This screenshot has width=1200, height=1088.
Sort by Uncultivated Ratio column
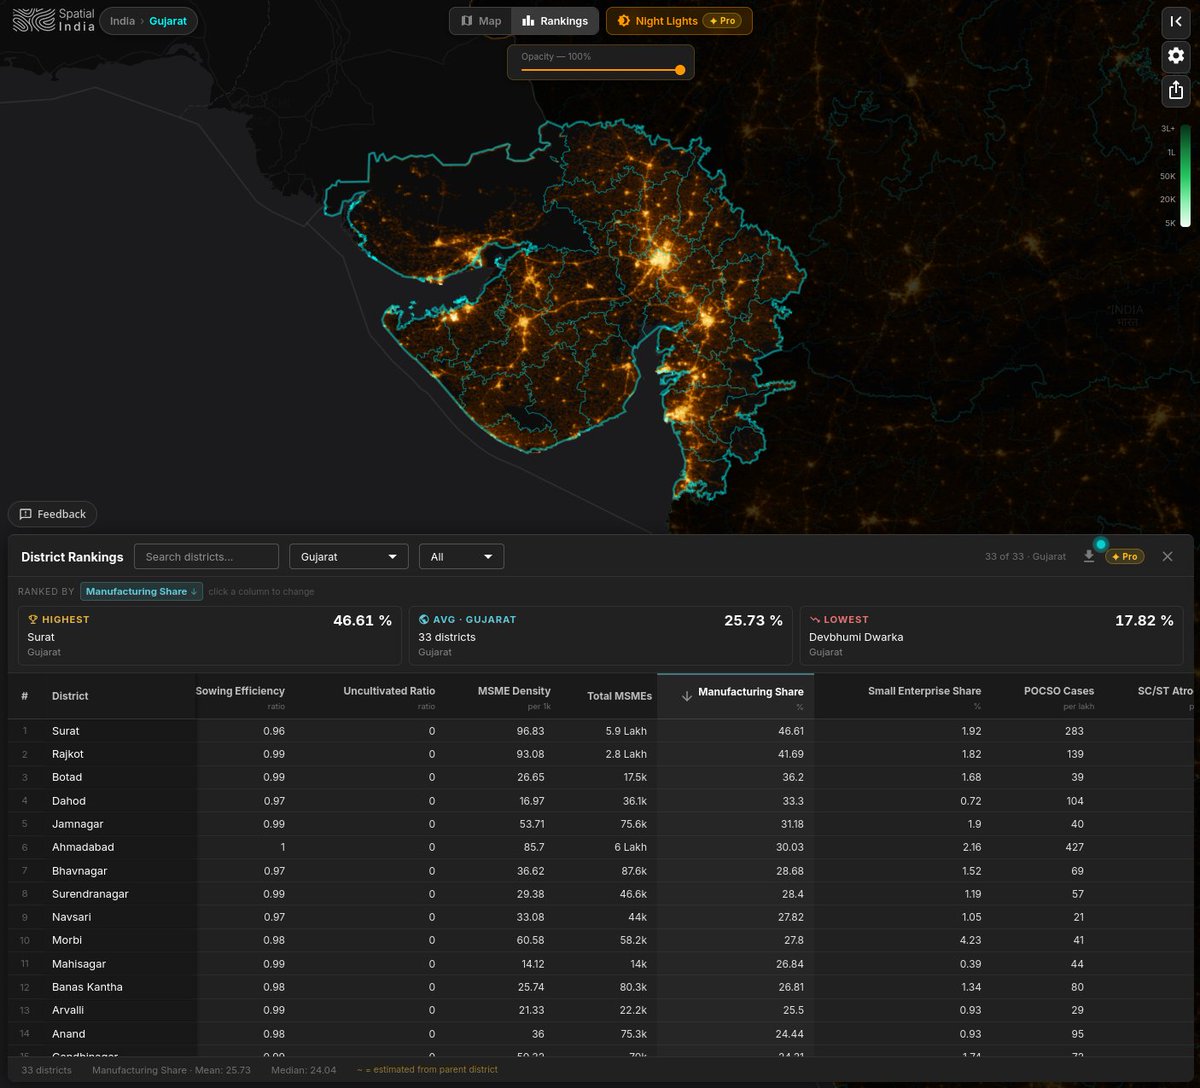click(389, 696)
